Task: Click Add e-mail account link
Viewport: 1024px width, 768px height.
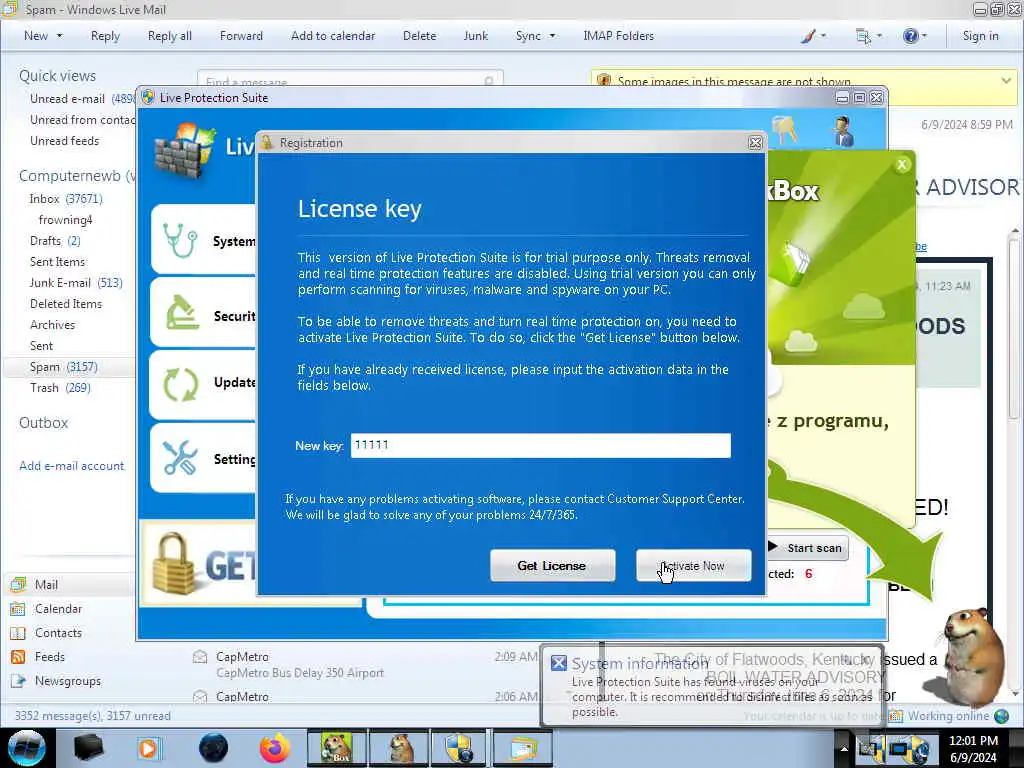Action: point(71,466)
